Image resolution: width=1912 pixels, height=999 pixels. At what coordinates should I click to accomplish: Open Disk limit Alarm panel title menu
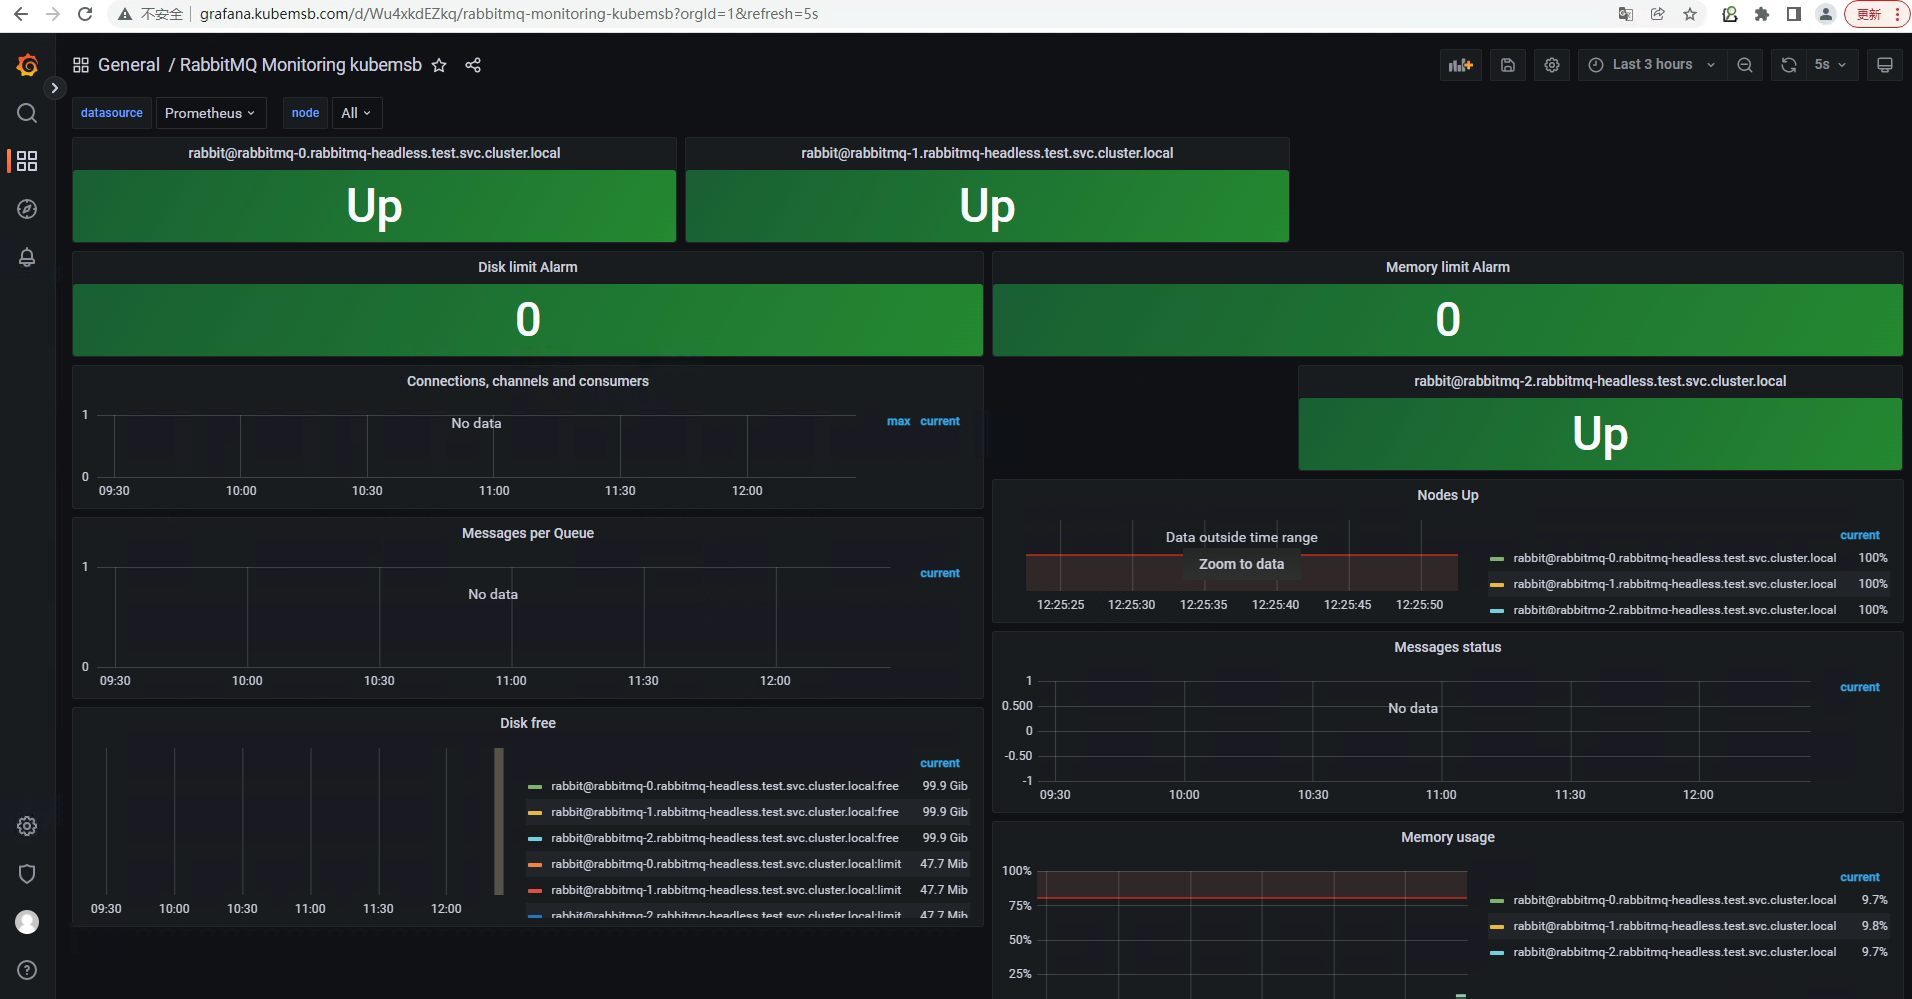click(x=528, y=267)
